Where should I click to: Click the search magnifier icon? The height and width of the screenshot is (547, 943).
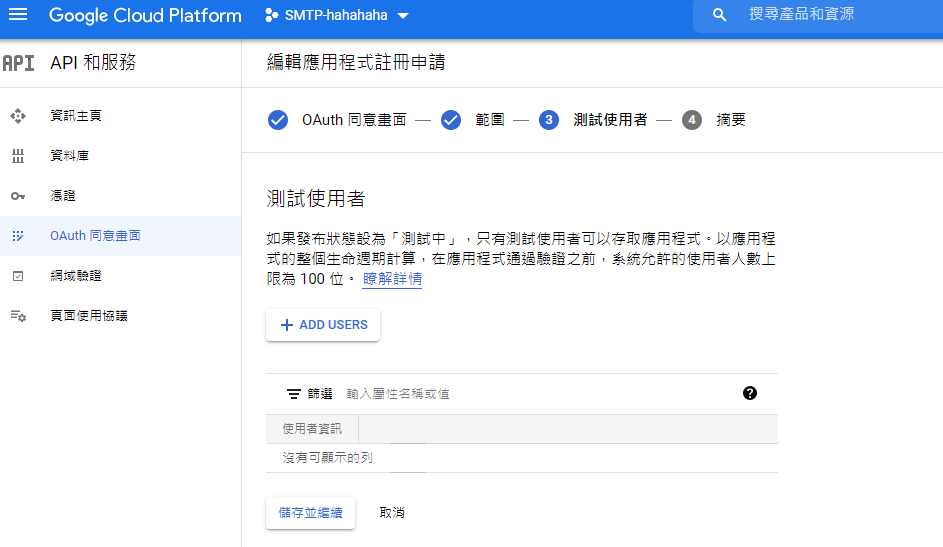719,15
